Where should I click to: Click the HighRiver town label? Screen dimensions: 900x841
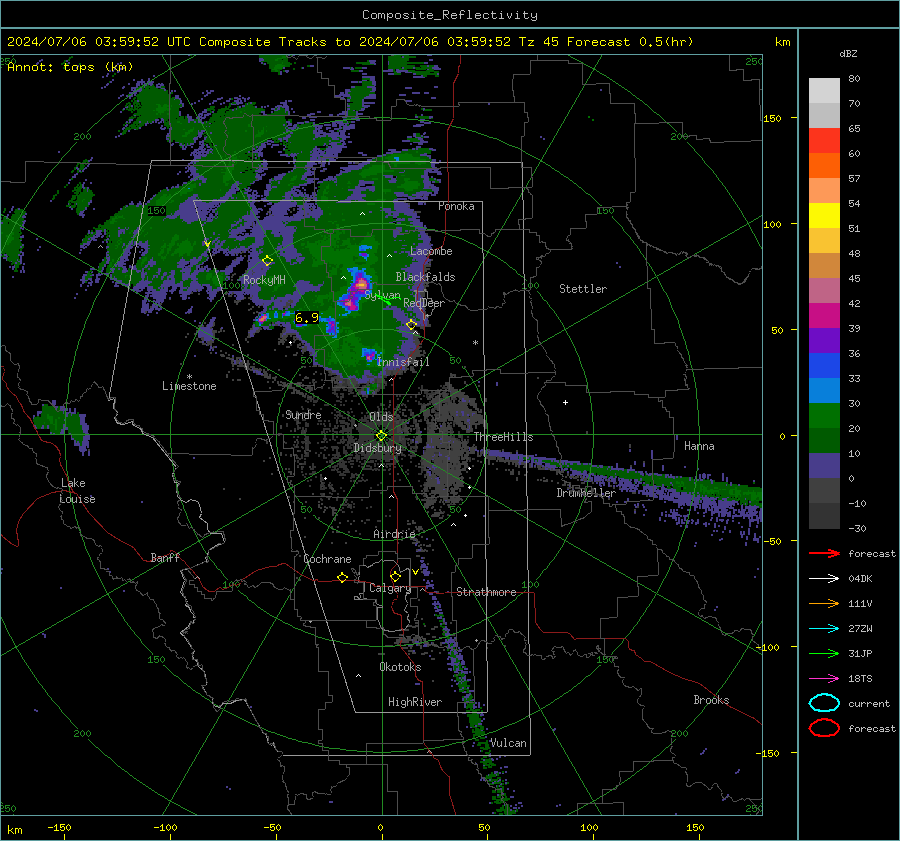click(415, 702)
